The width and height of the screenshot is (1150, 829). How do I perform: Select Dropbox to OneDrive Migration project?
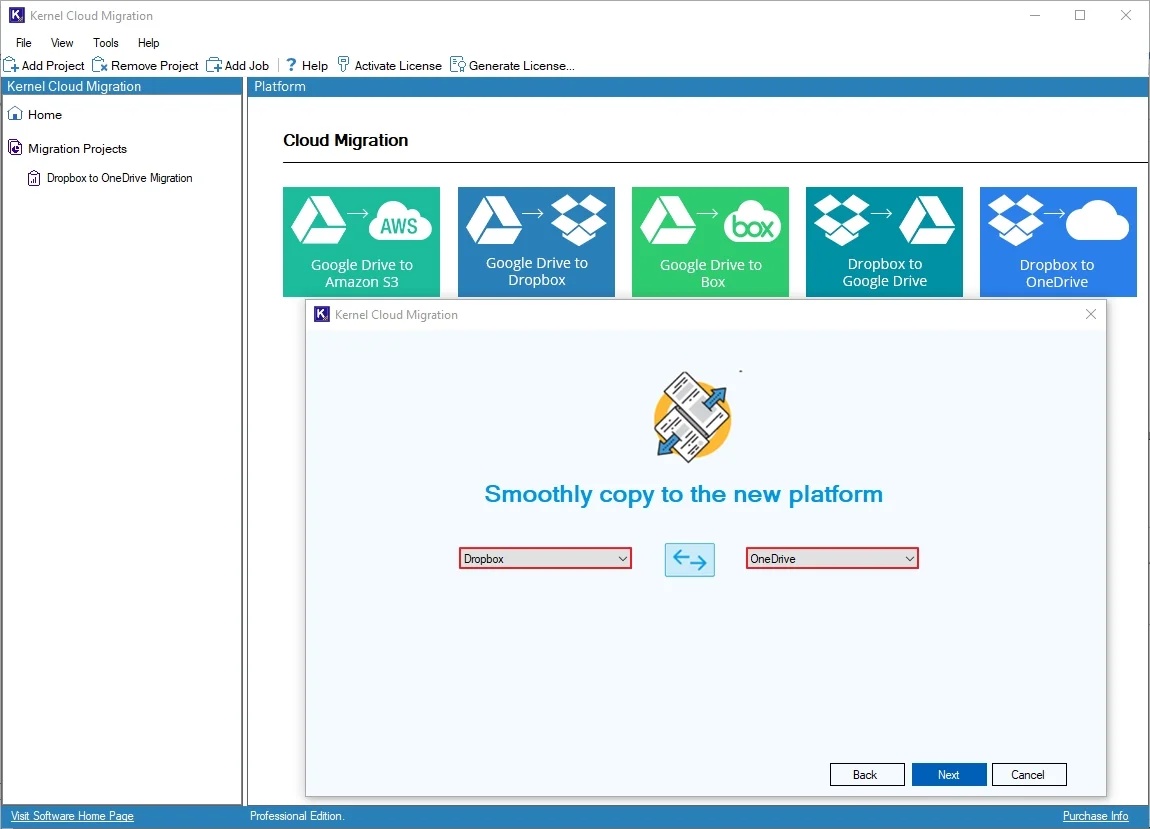coord(119,178)
